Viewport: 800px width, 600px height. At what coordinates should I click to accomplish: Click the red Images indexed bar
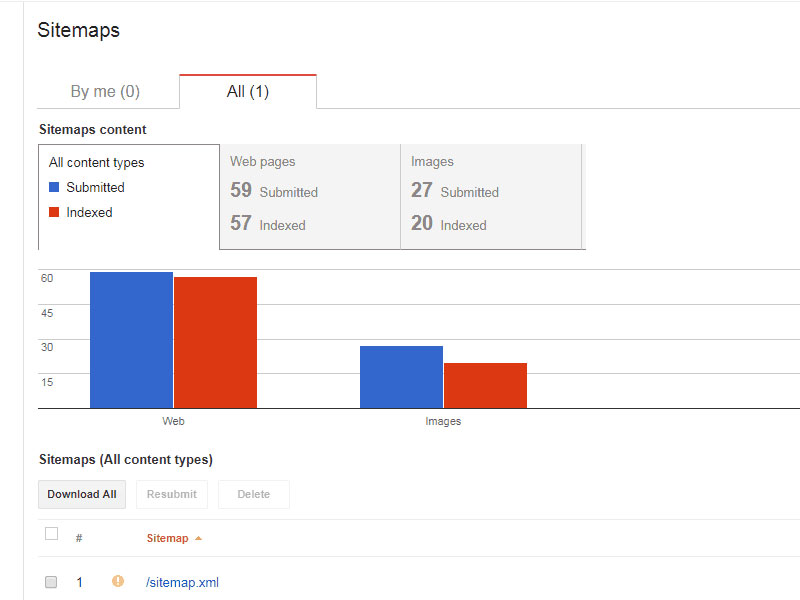click(485, 385)
